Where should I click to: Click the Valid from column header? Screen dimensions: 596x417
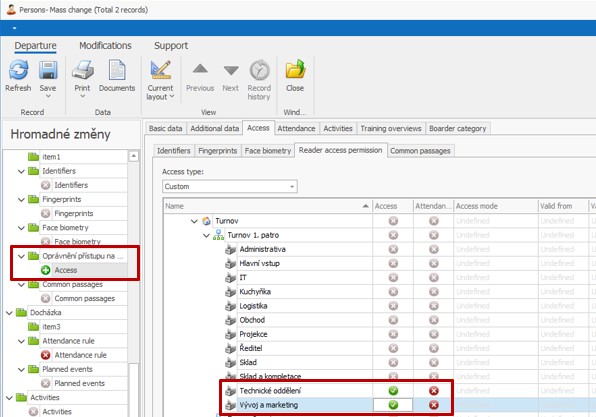pos(563,206)
